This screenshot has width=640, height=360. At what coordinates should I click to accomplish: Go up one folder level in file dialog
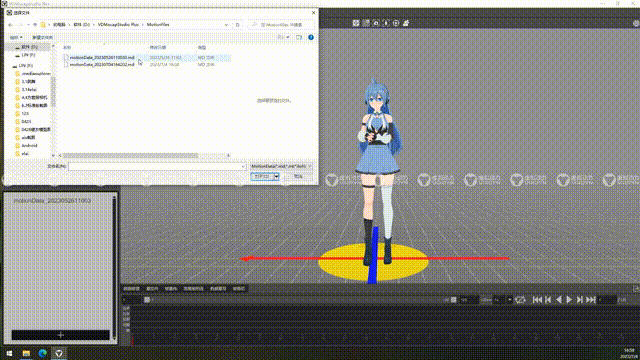[x=35, y=25]
